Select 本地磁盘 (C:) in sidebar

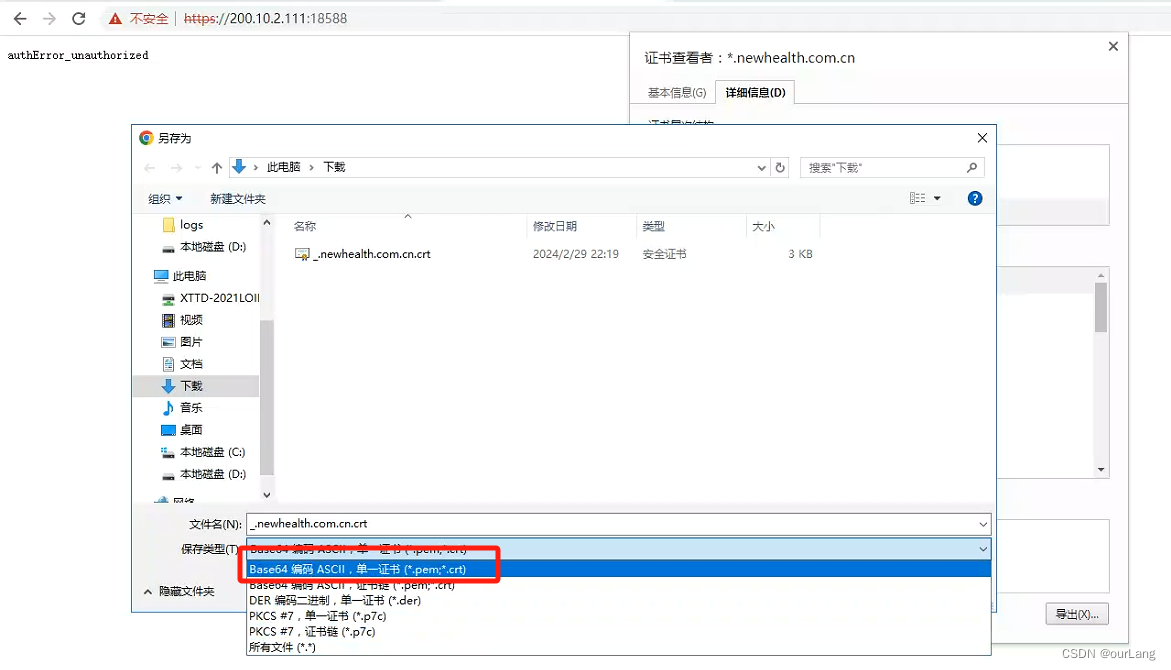pyautogui.click(x=203, y=453)
